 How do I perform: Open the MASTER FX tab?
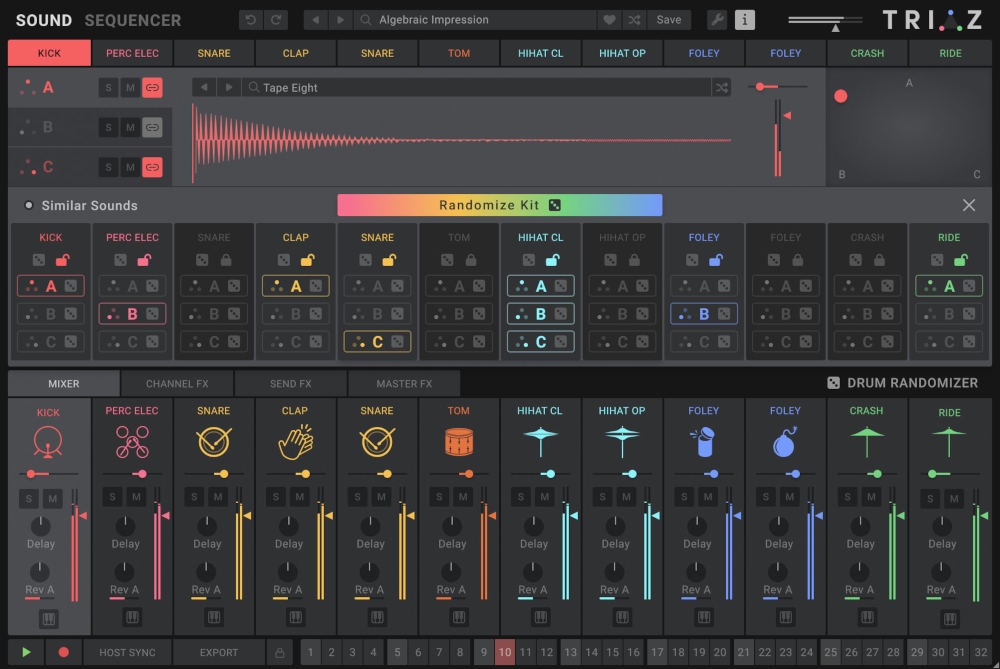point(403,382)
